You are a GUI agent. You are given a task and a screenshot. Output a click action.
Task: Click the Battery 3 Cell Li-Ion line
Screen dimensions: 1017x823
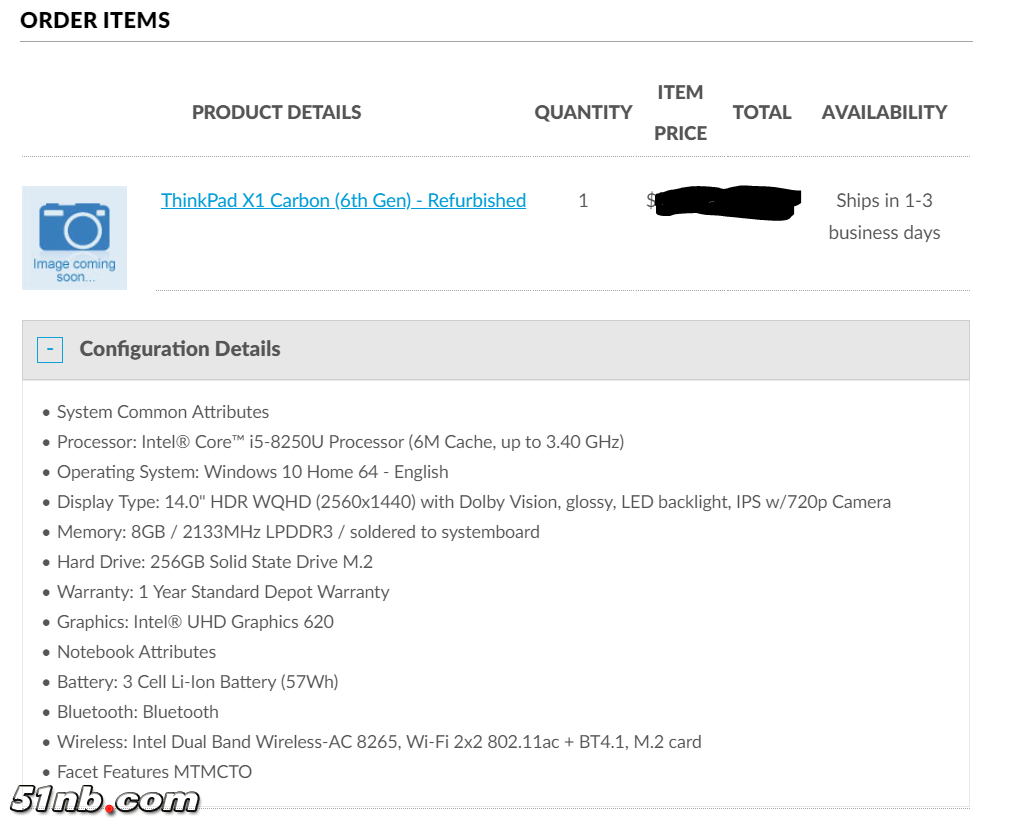[x=197, y=682]
